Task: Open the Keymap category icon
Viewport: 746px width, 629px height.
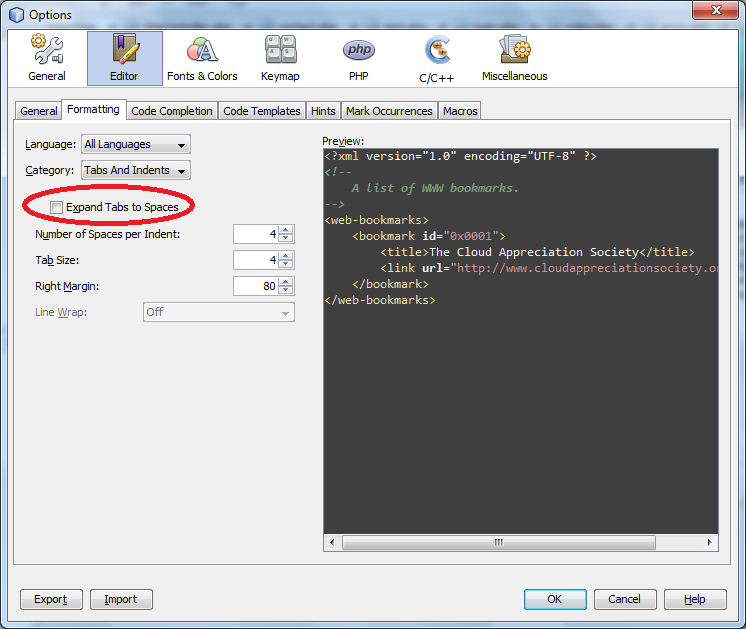Action: [280, 58]
